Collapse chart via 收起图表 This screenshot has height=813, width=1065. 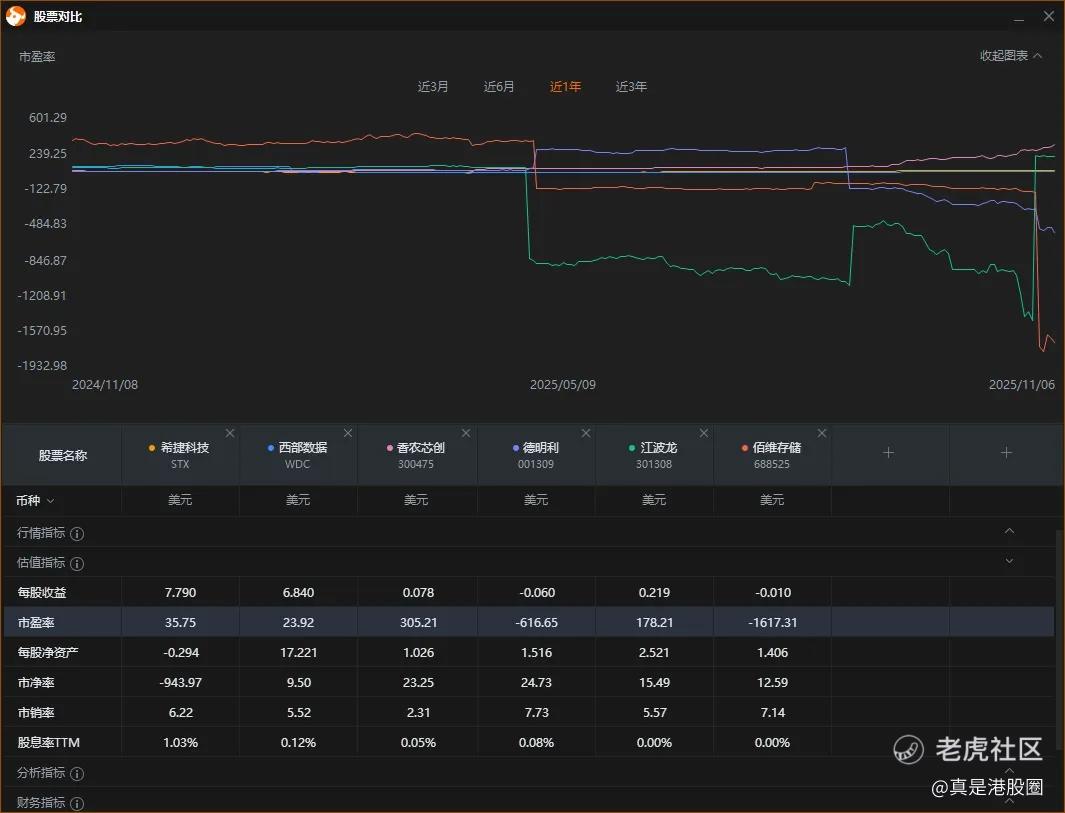[1011, 56]
